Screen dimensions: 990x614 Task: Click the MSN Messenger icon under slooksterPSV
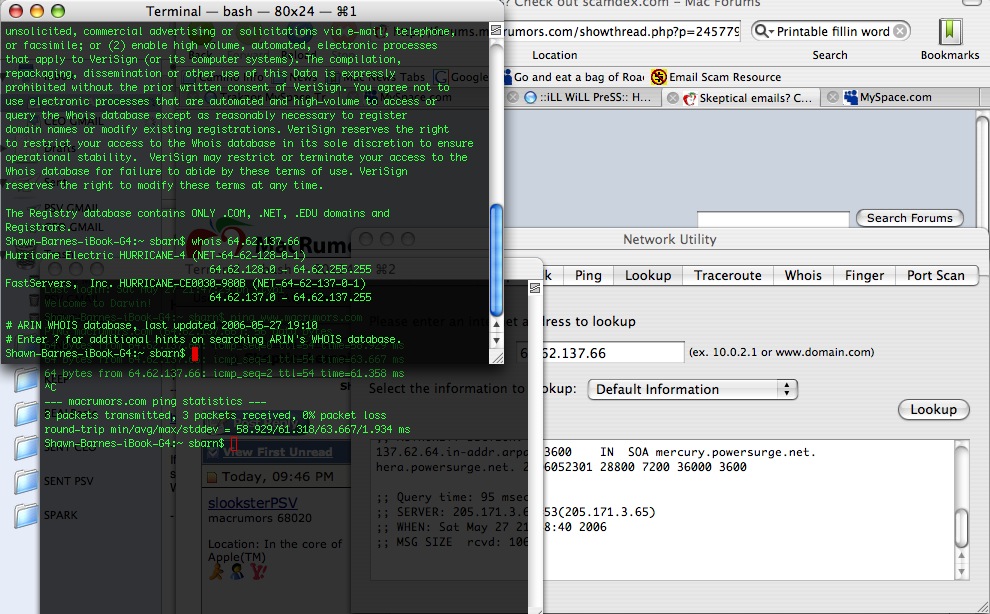(x=237, y=572)
